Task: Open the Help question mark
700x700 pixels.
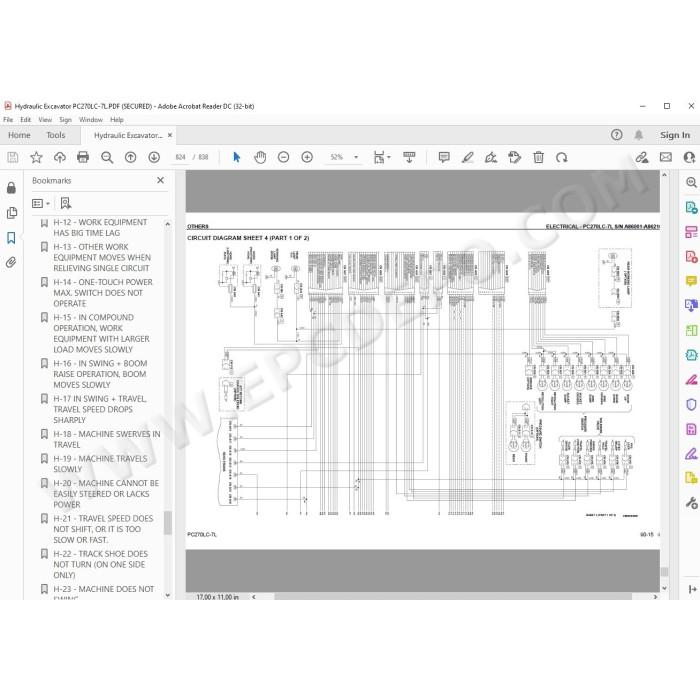Action: point(617,135)
